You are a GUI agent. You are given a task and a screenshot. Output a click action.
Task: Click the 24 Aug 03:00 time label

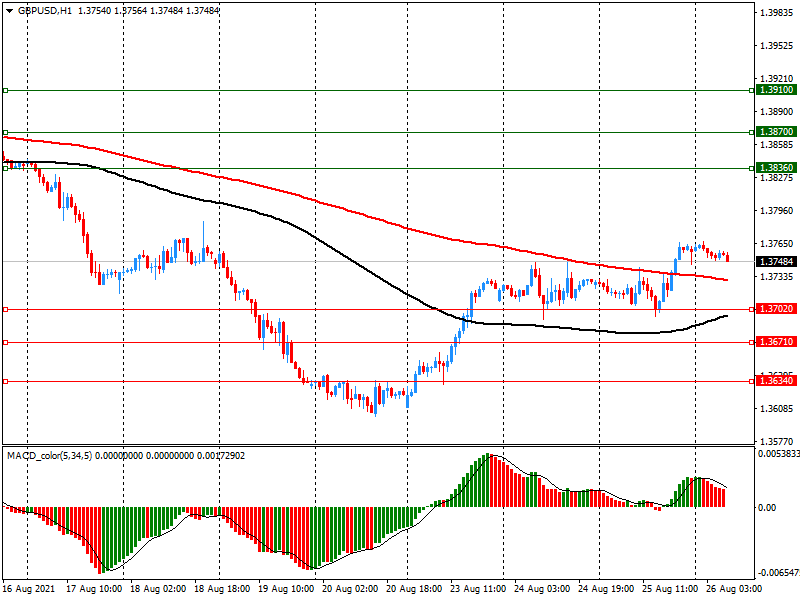tap(542, 588)
